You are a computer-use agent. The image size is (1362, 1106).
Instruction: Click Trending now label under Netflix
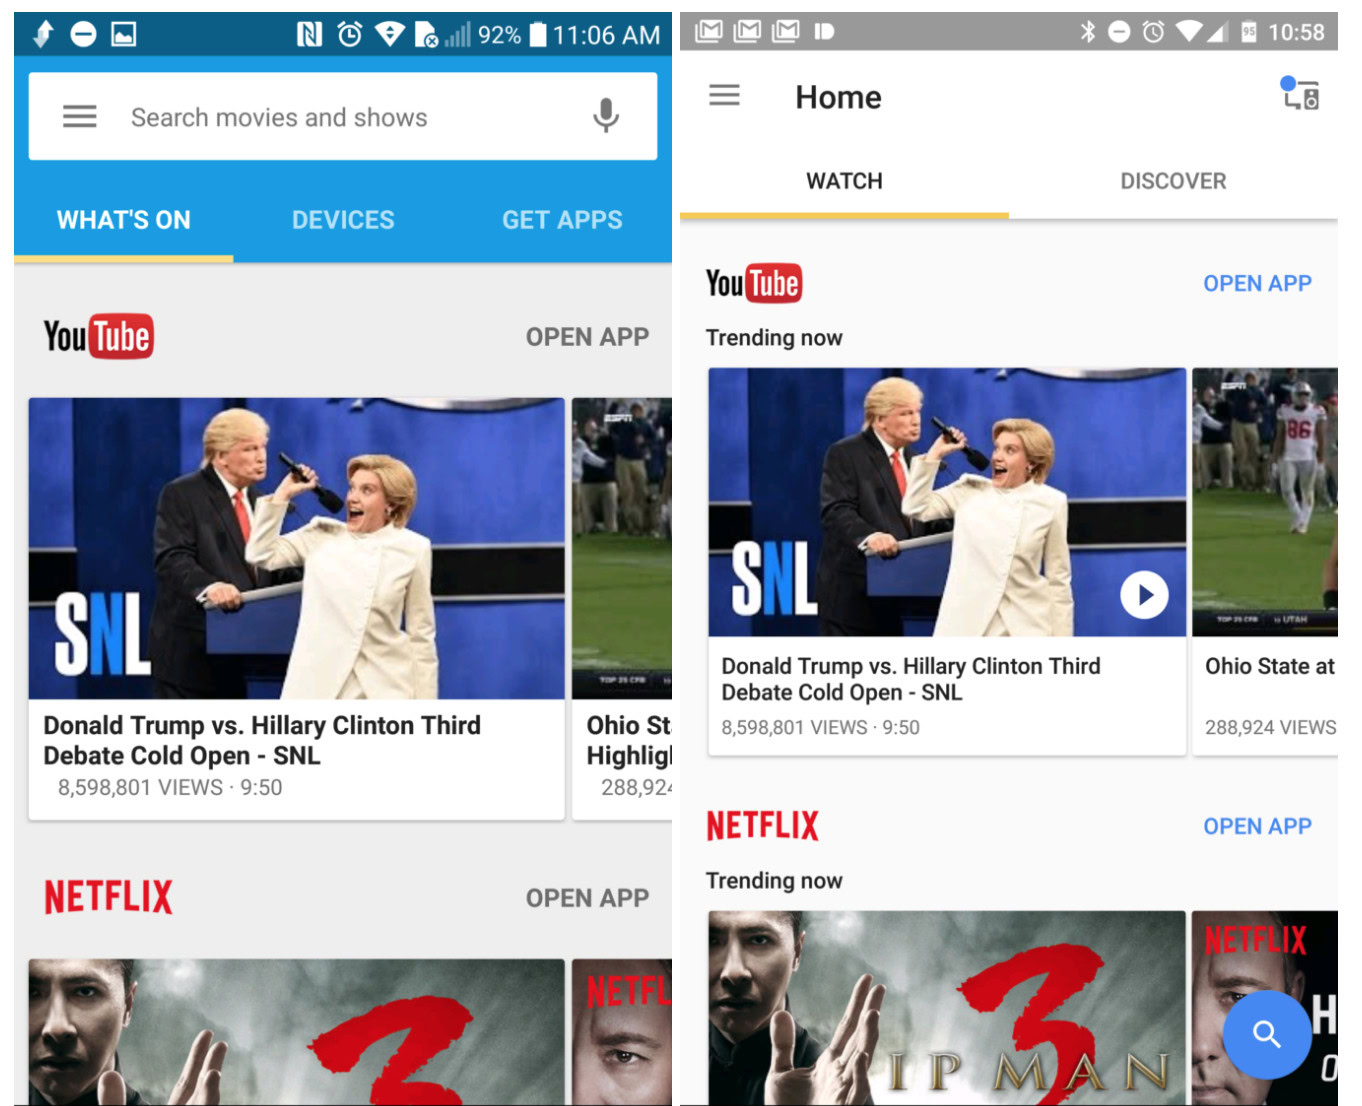[774, 881]
